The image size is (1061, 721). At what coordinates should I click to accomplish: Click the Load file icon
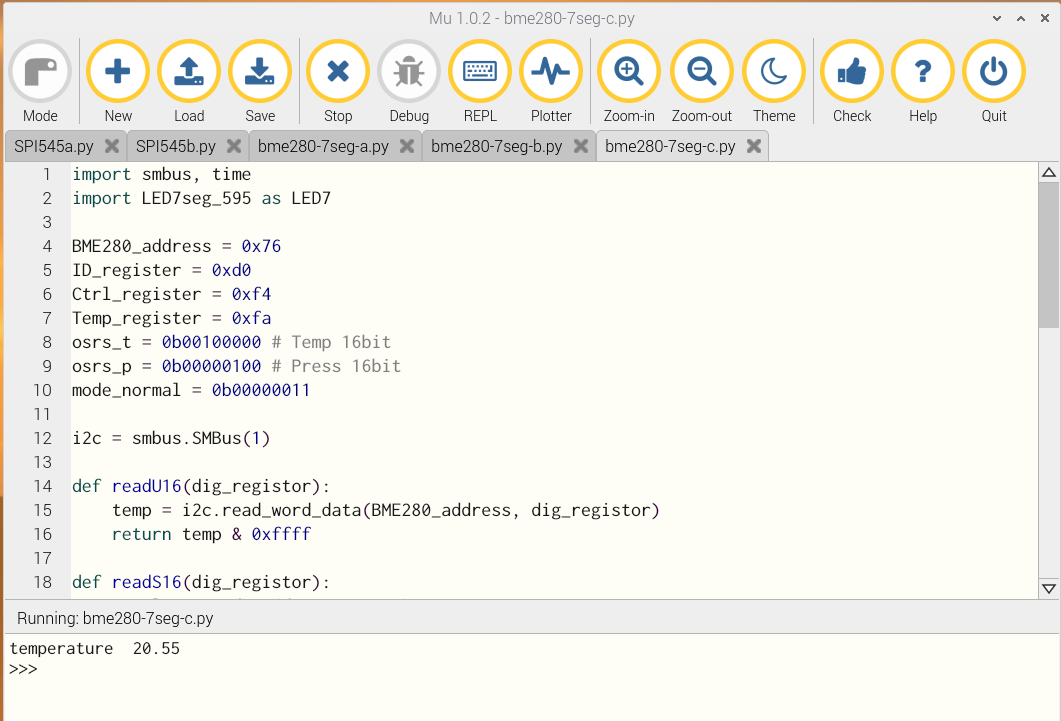pos(189,72)
